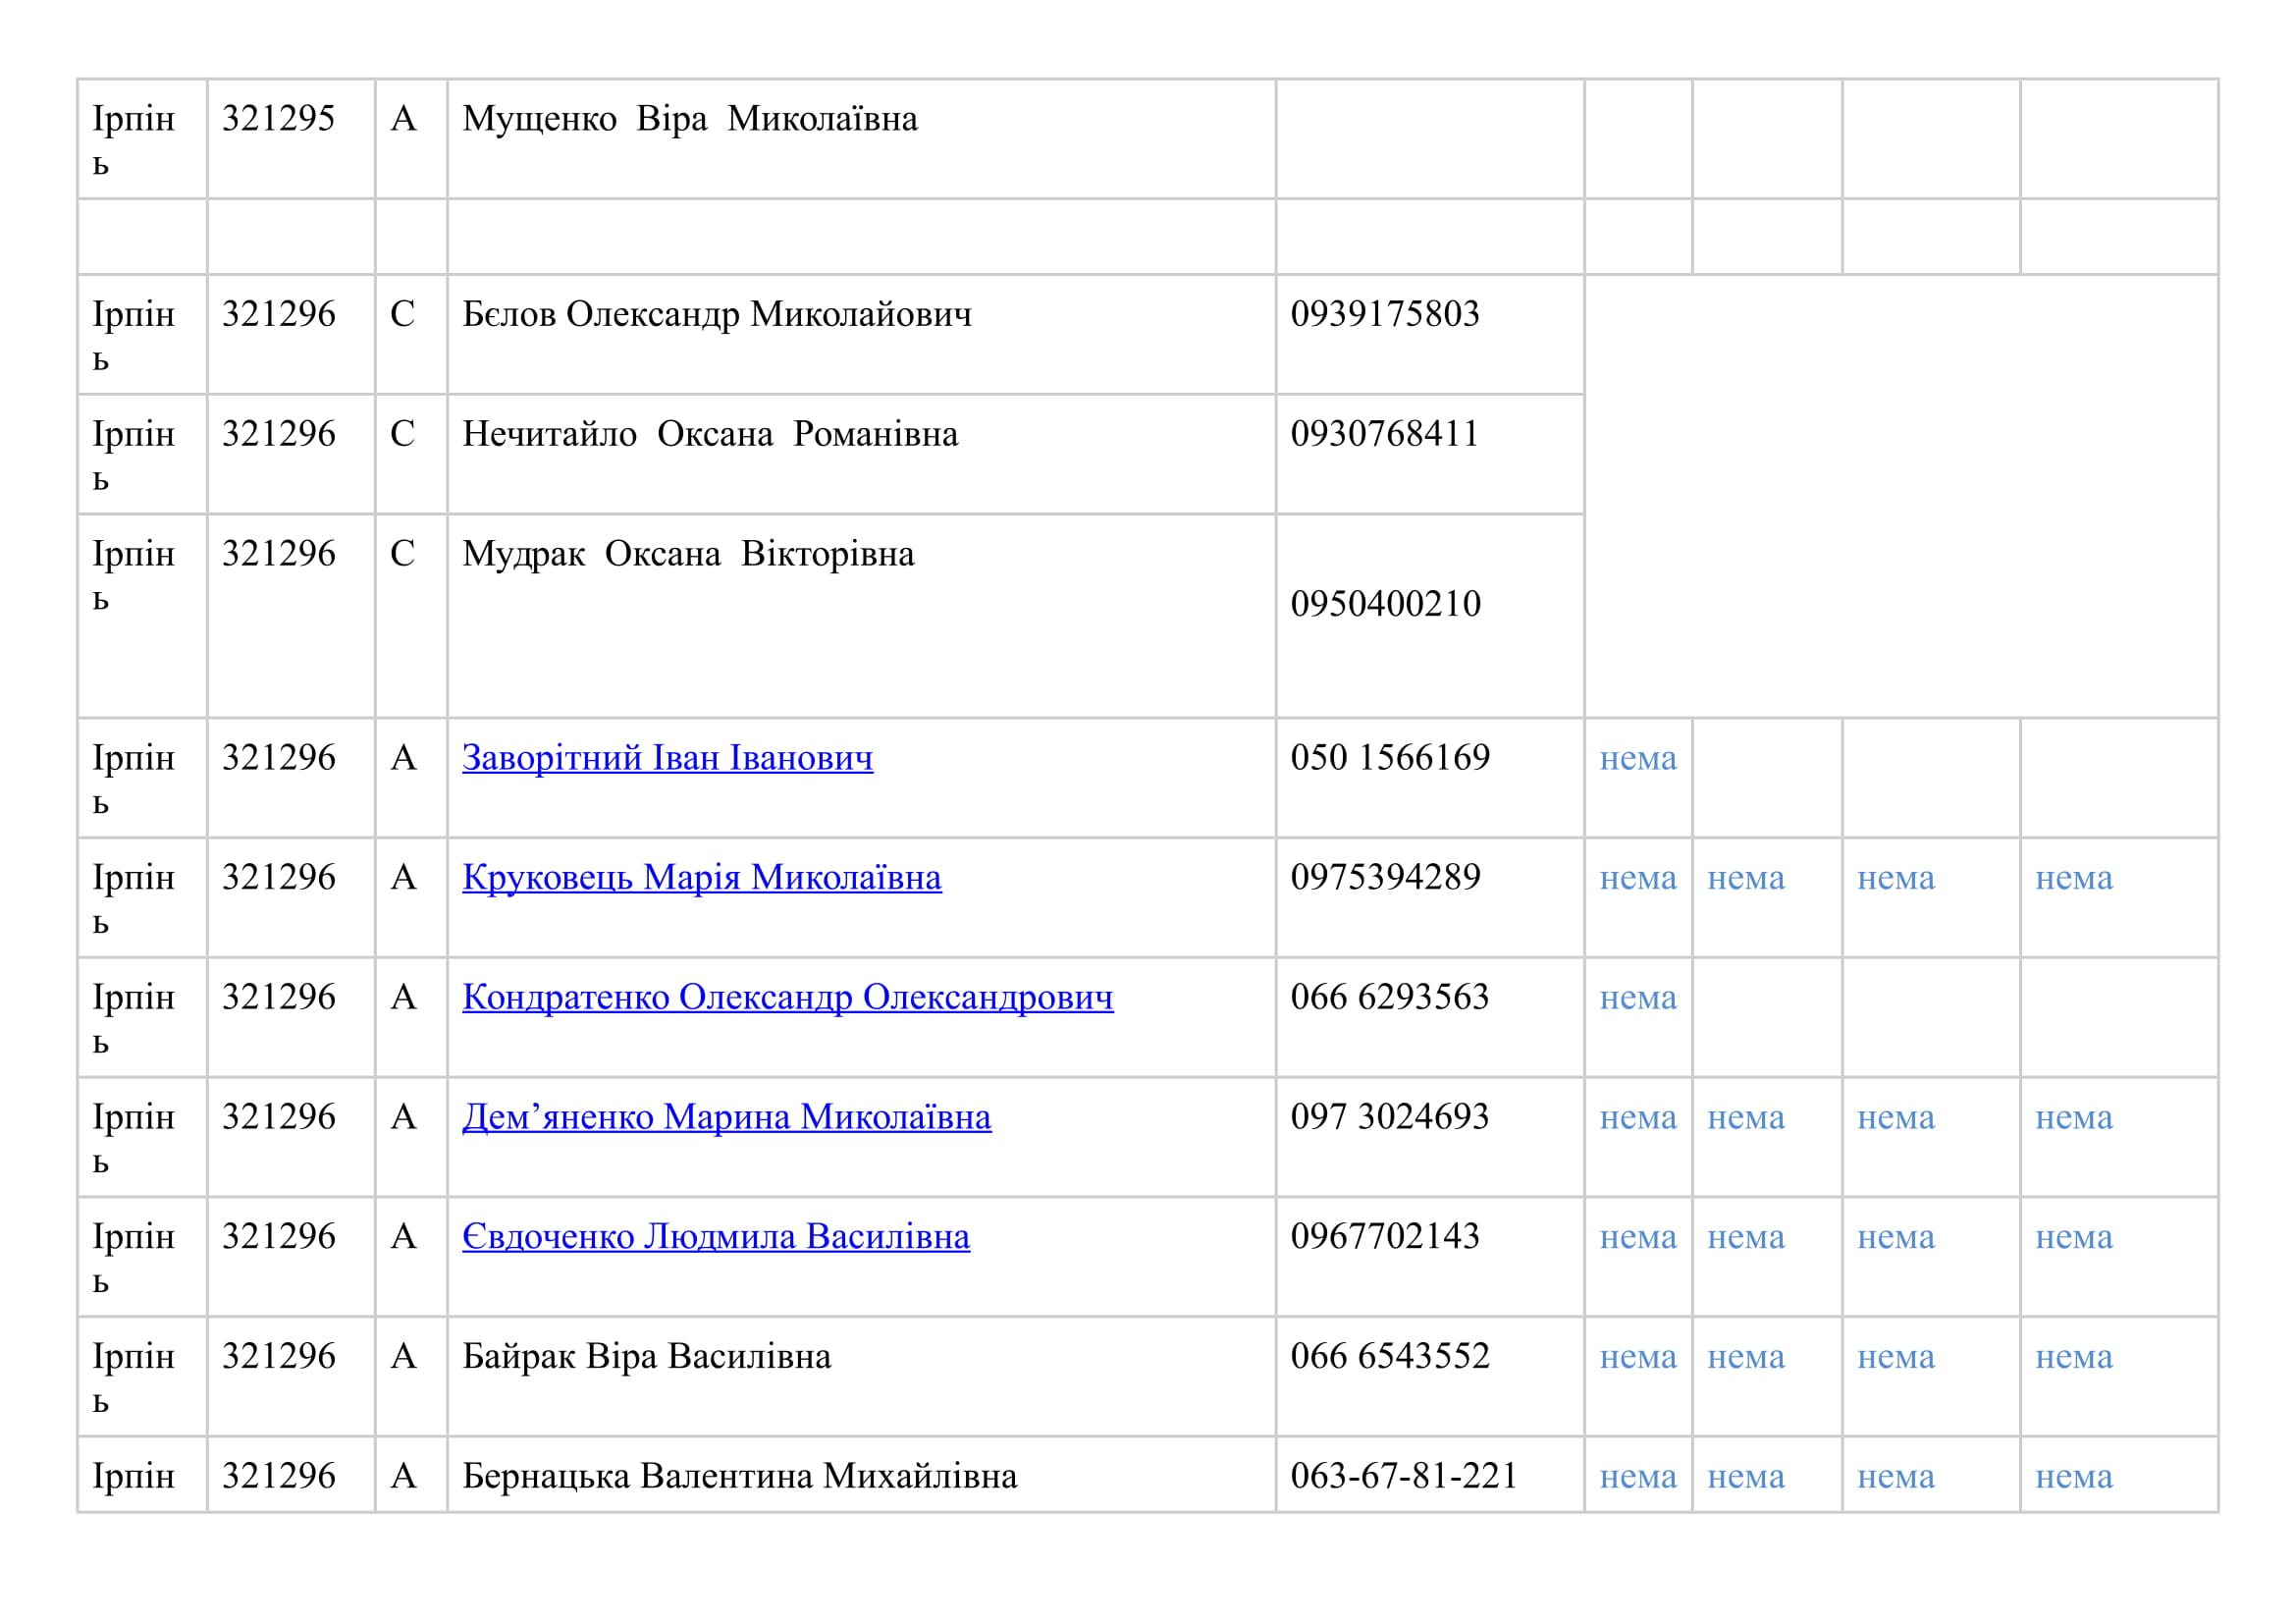Select Бєлов Олександр Миколайович cell
Image resolution: width=2296 pixels, height=1623 pixels.
tap(716, 315)
